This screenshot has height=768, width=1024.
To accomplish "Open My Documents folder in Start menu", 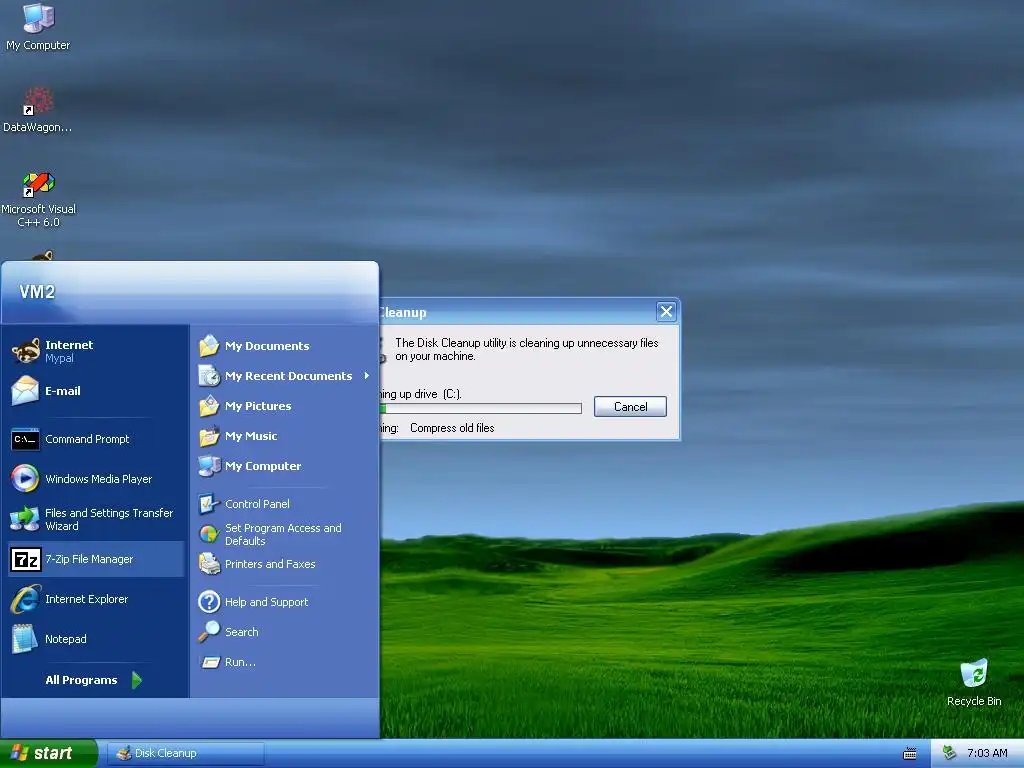I will (x=285, y=345).
